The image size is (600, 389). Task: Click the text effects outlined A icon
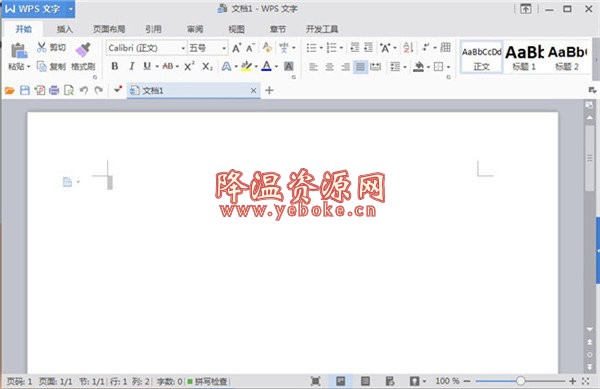click(226, 67)
